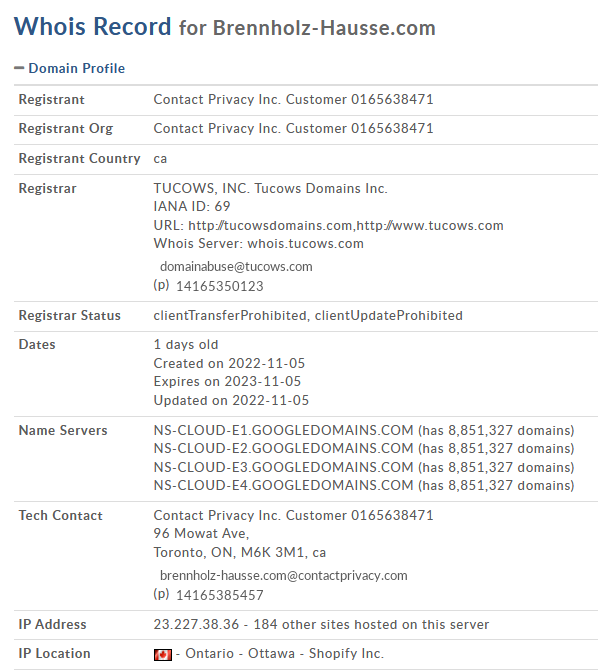Click the Tech Contact row label

60,515
